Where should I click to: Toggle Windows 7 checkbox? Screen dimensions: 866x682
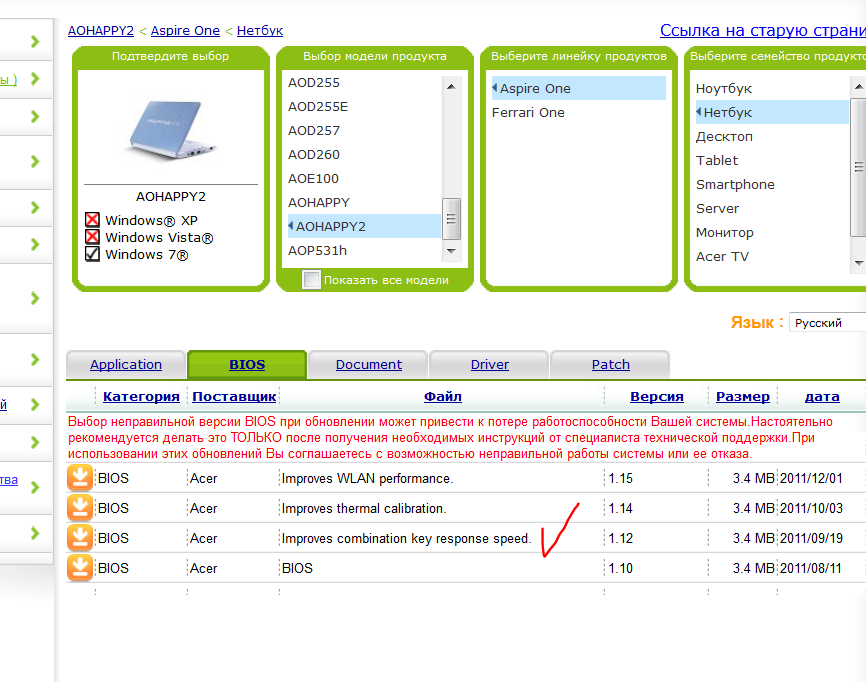pos(92,254)
